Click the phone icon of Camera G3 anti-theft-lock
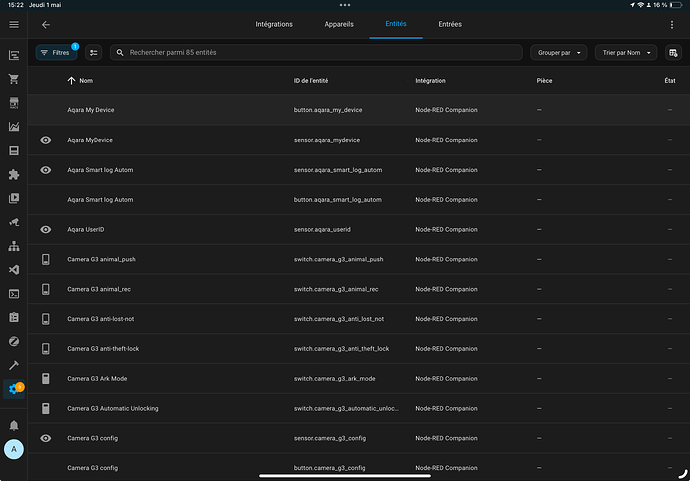Image resolution: width=690 pixels, height=481 pixels. tap(46, 349)
